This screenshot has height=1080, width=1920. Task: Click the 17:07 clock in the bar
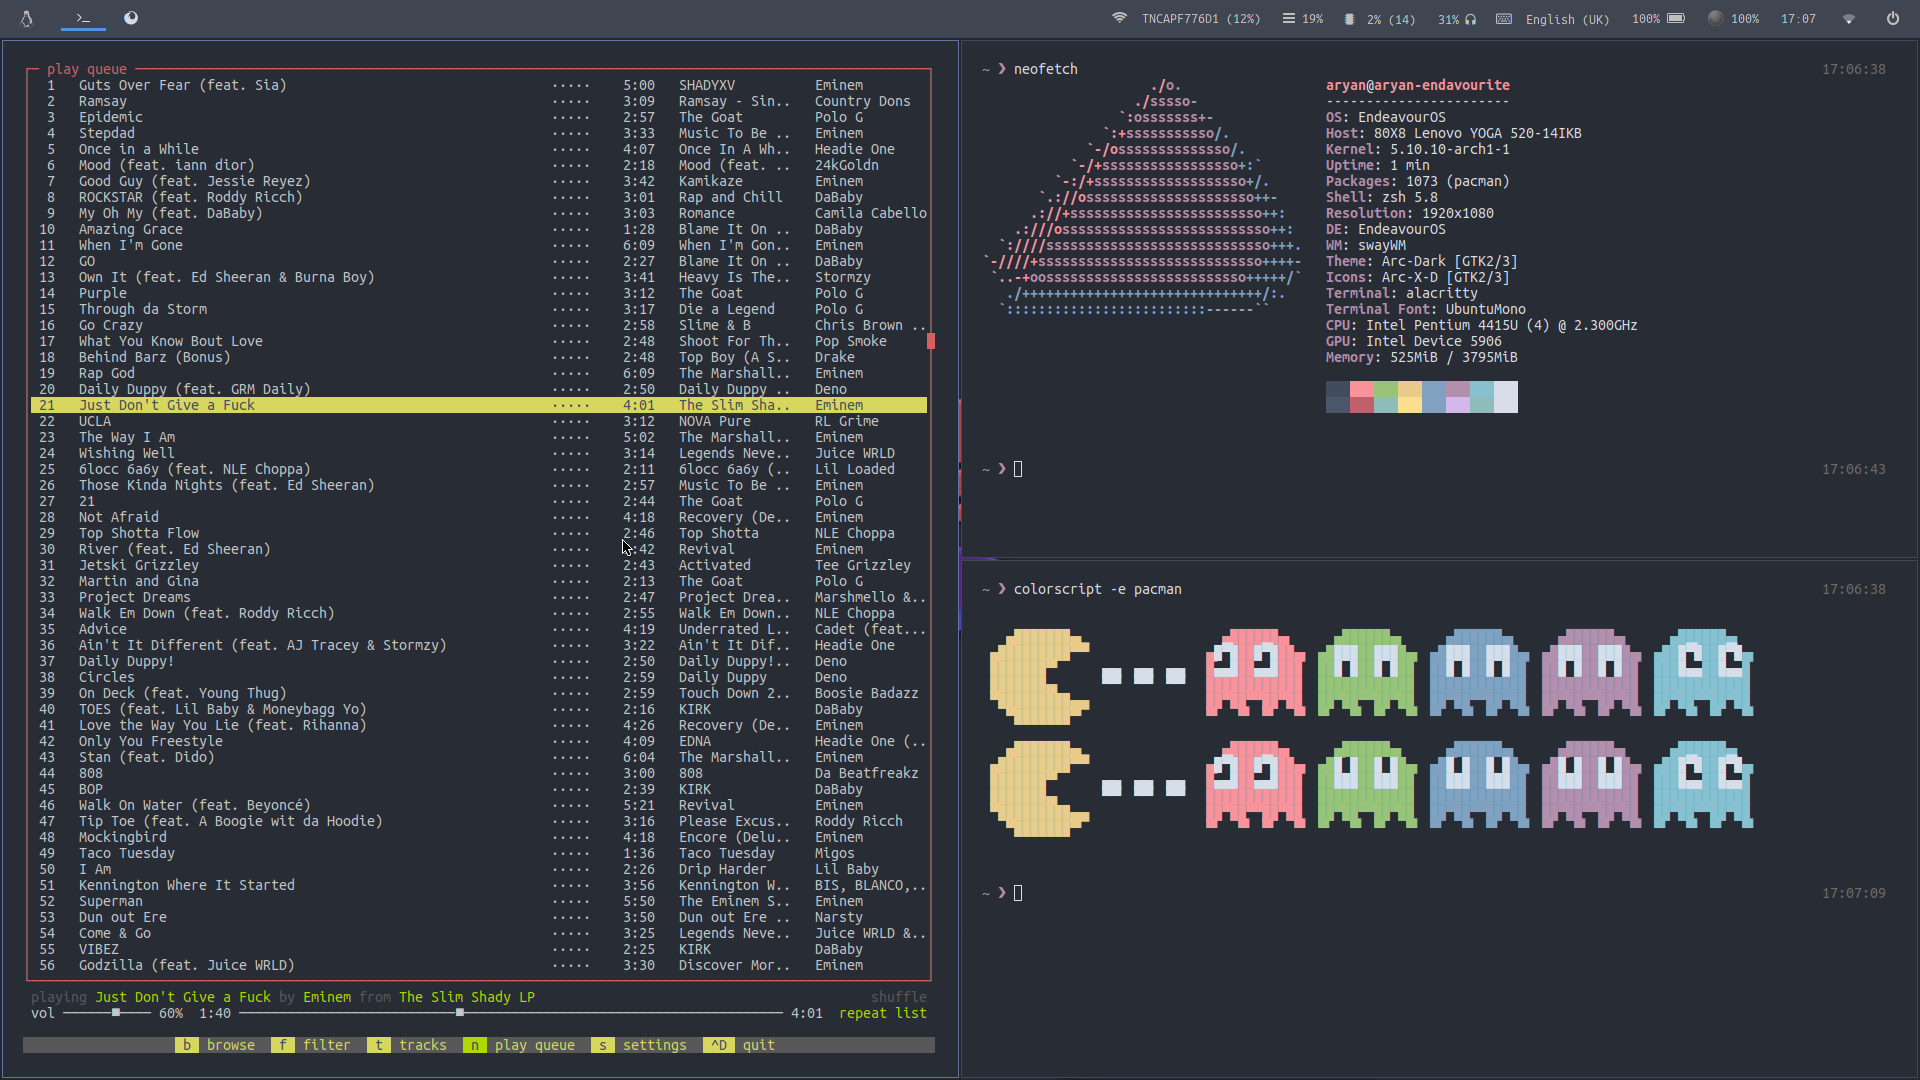point(1798,19)
